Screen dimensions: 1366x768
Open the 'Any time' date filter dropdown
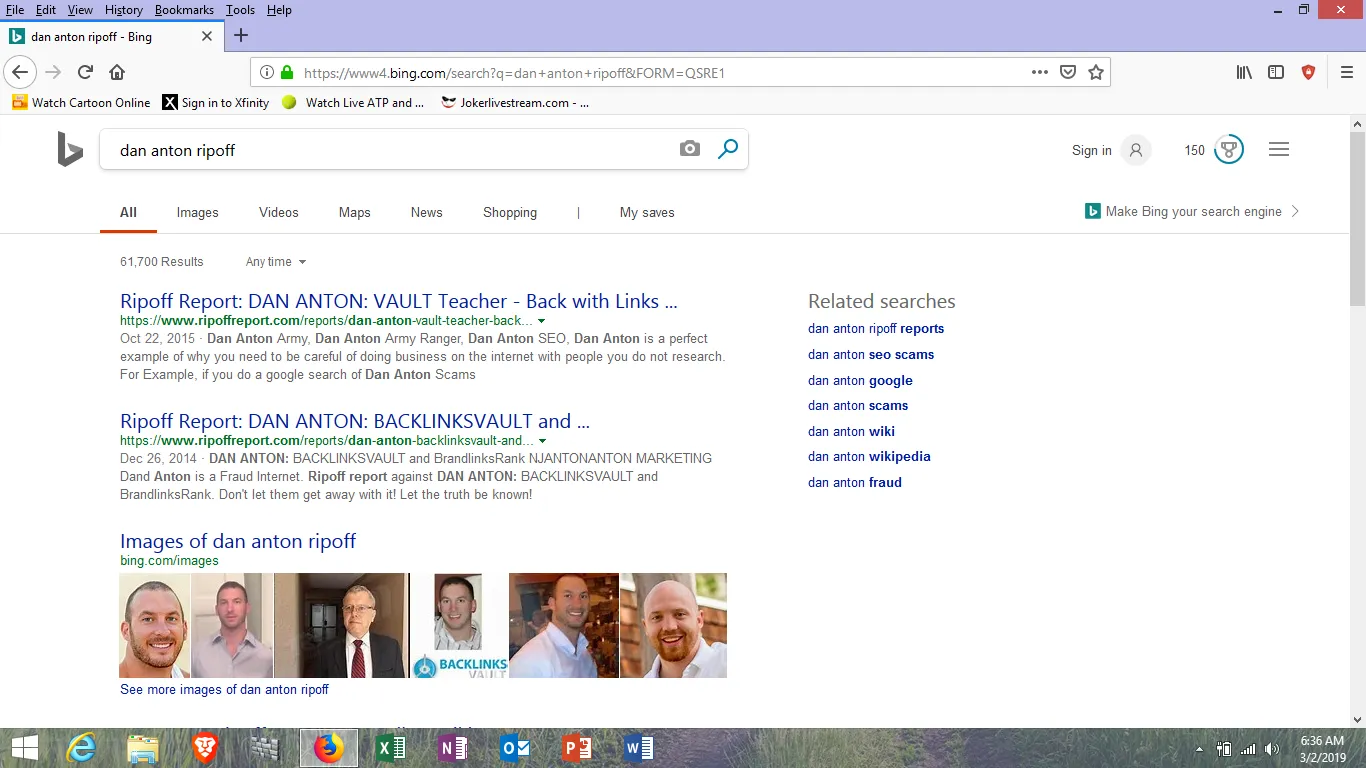pyautogui.click(x=276, y=262)
